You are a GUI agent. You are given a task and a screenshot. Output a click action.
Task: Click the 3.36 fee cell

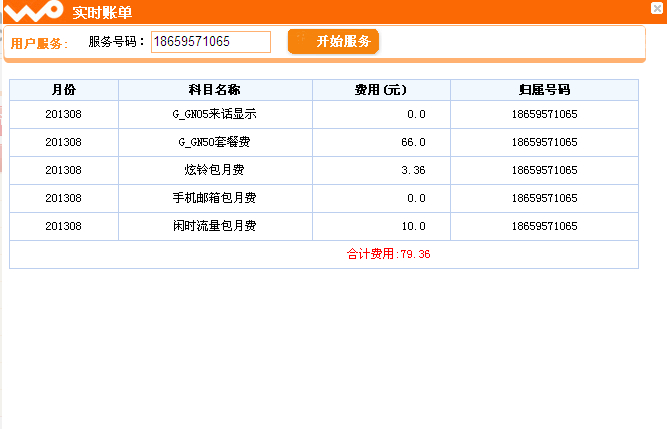click(x=381, y=170)
